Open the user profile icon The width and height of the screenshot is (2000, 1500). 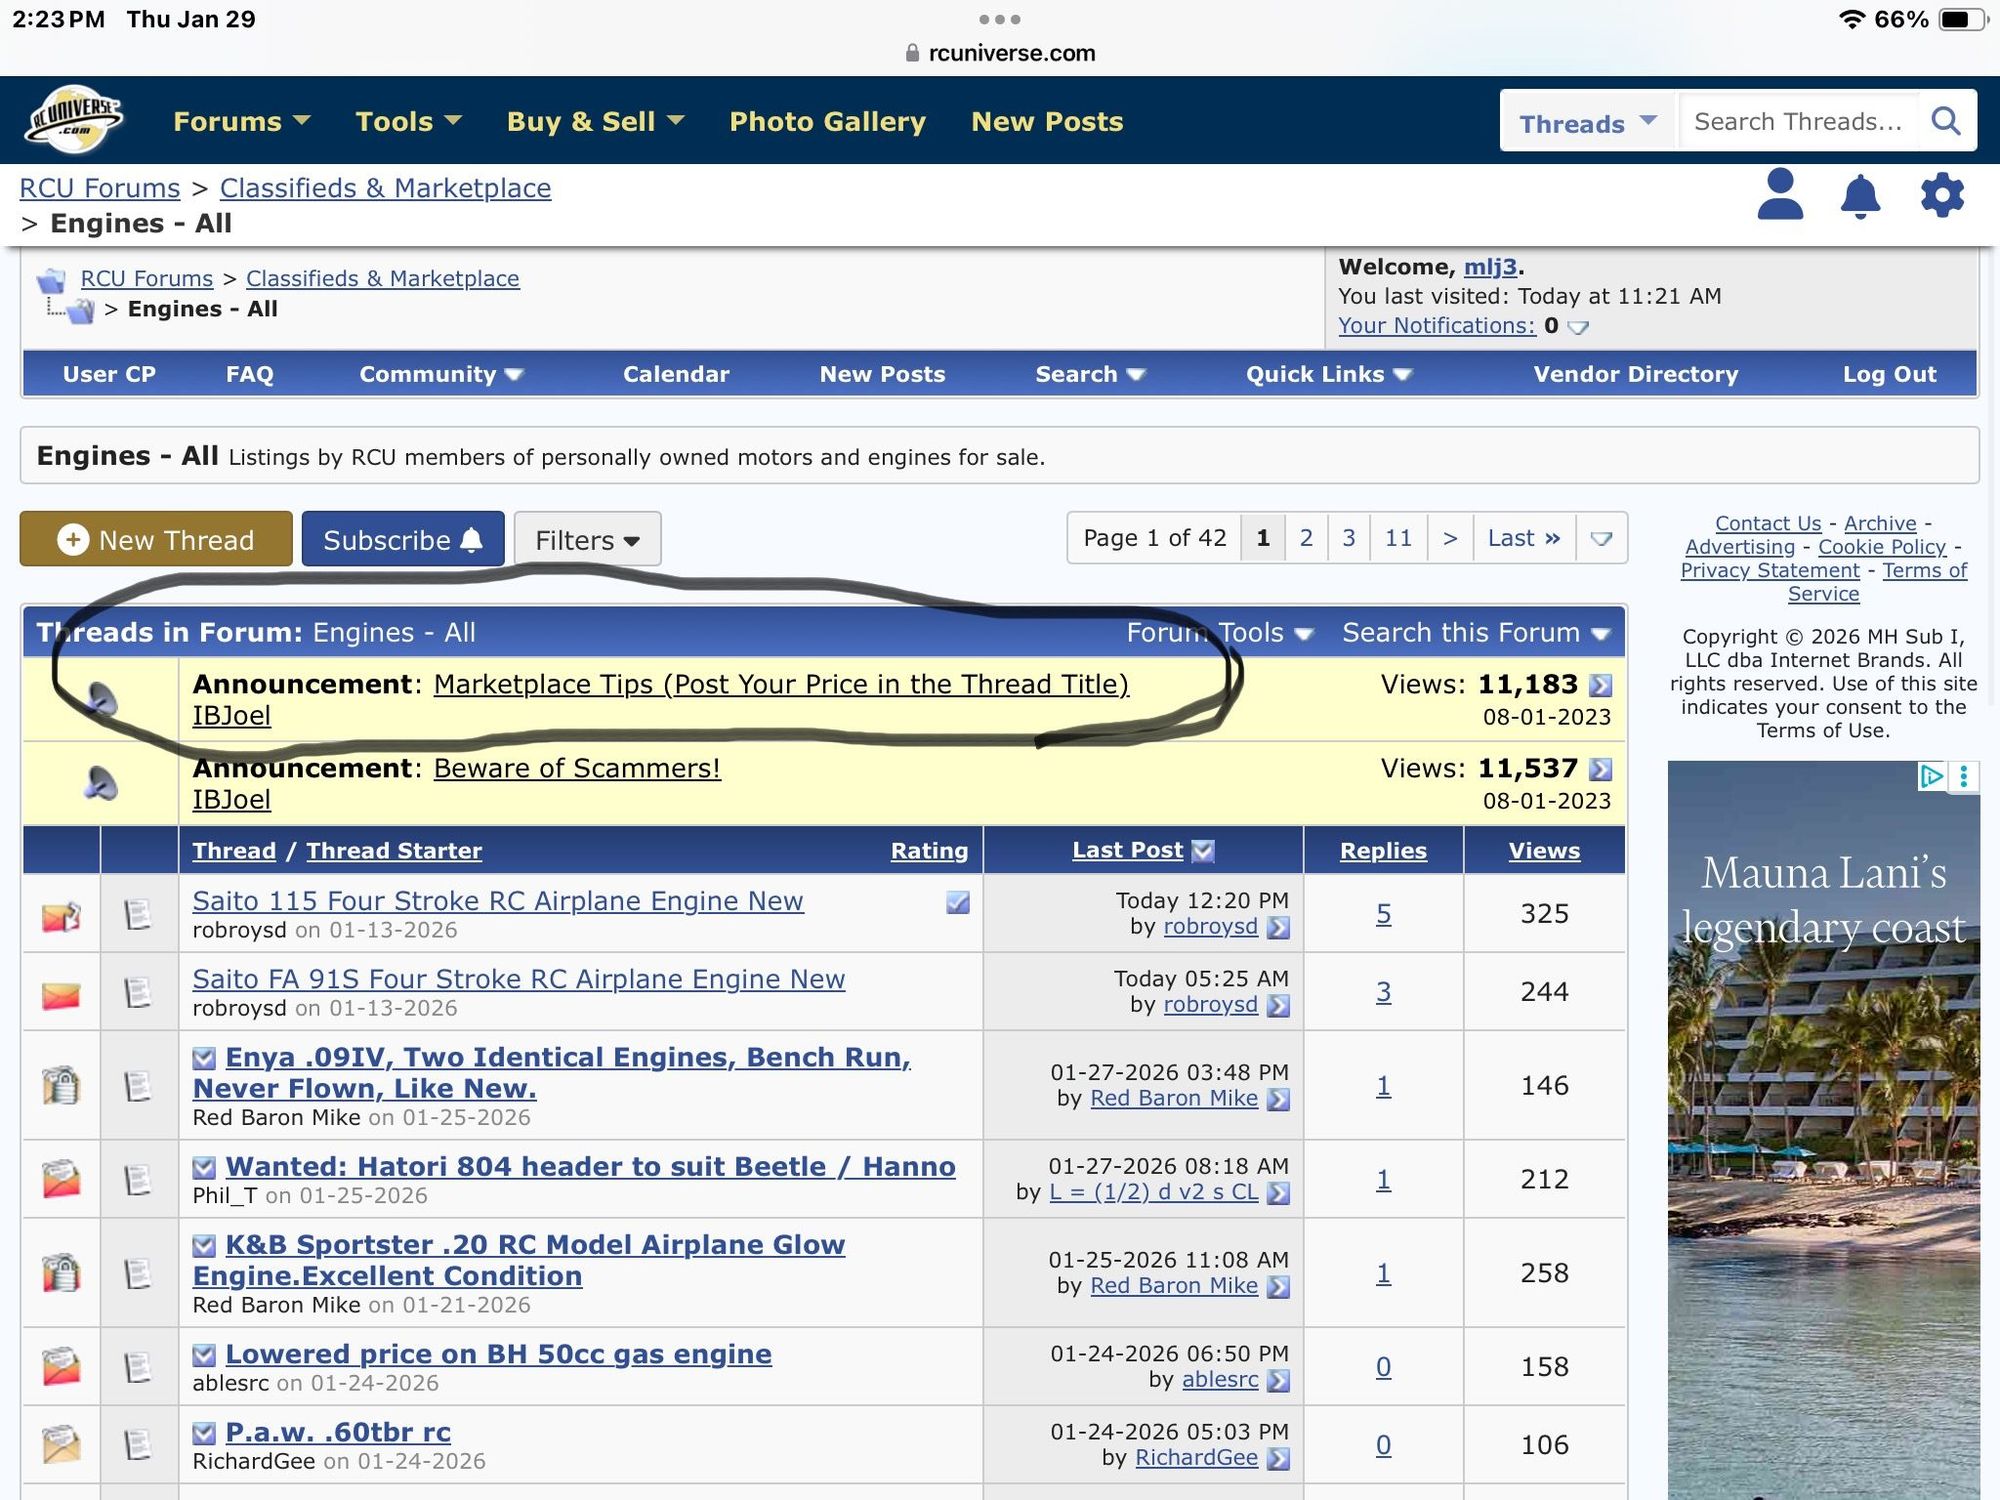click(1780, 195)
